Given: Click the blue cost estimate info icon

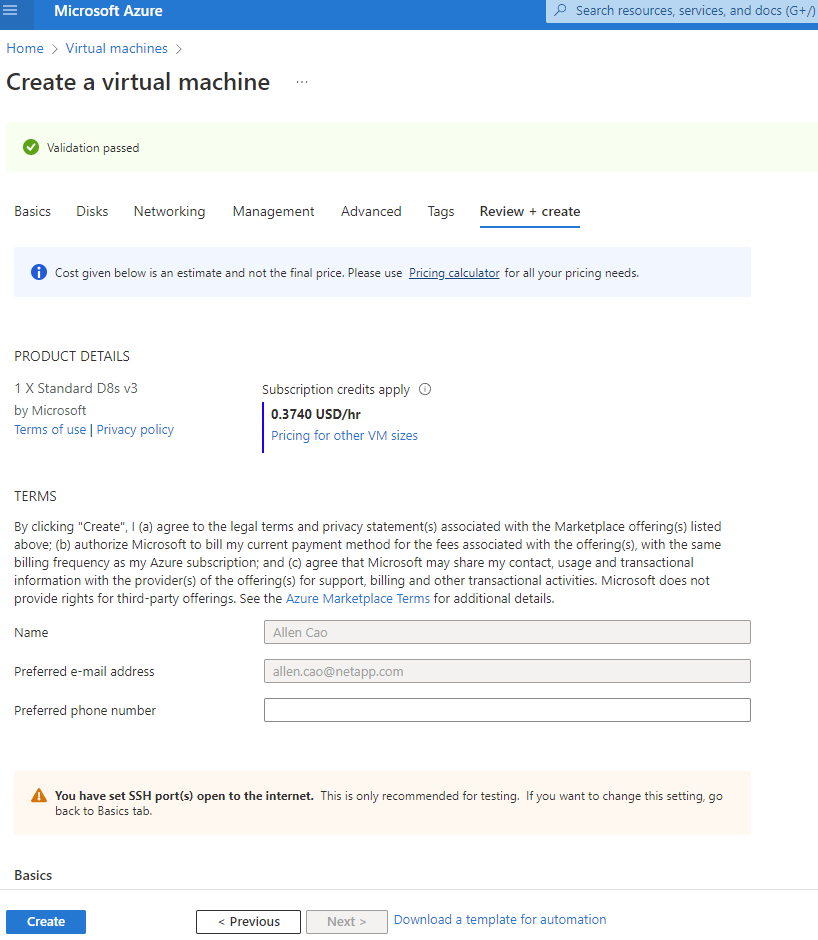Looking at the screenshot, I should [x=39, y=272].
